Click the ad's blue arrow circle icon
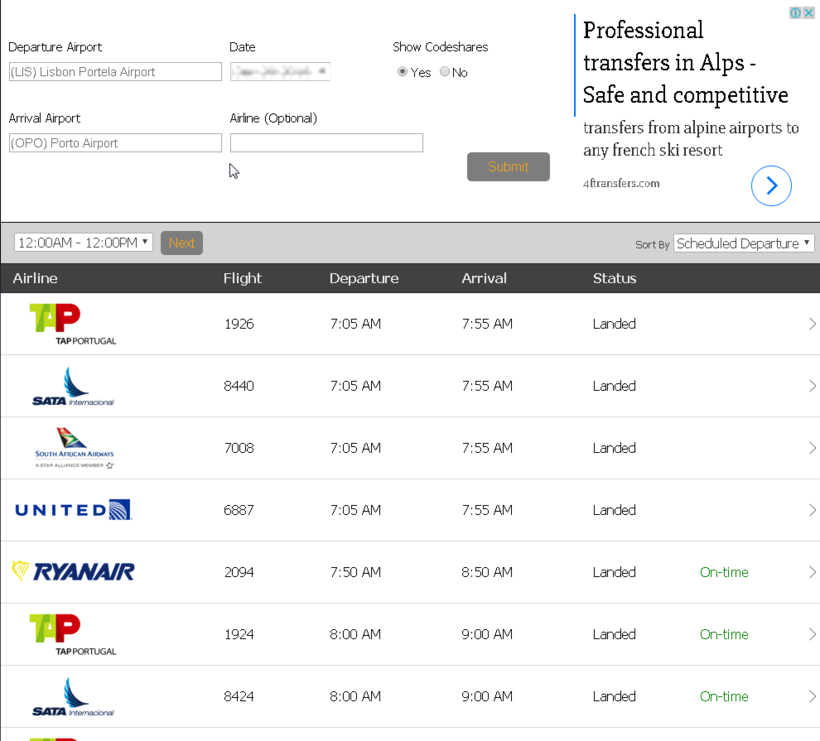Viewport: 820px width, 741px height. (x=771, y=185)
